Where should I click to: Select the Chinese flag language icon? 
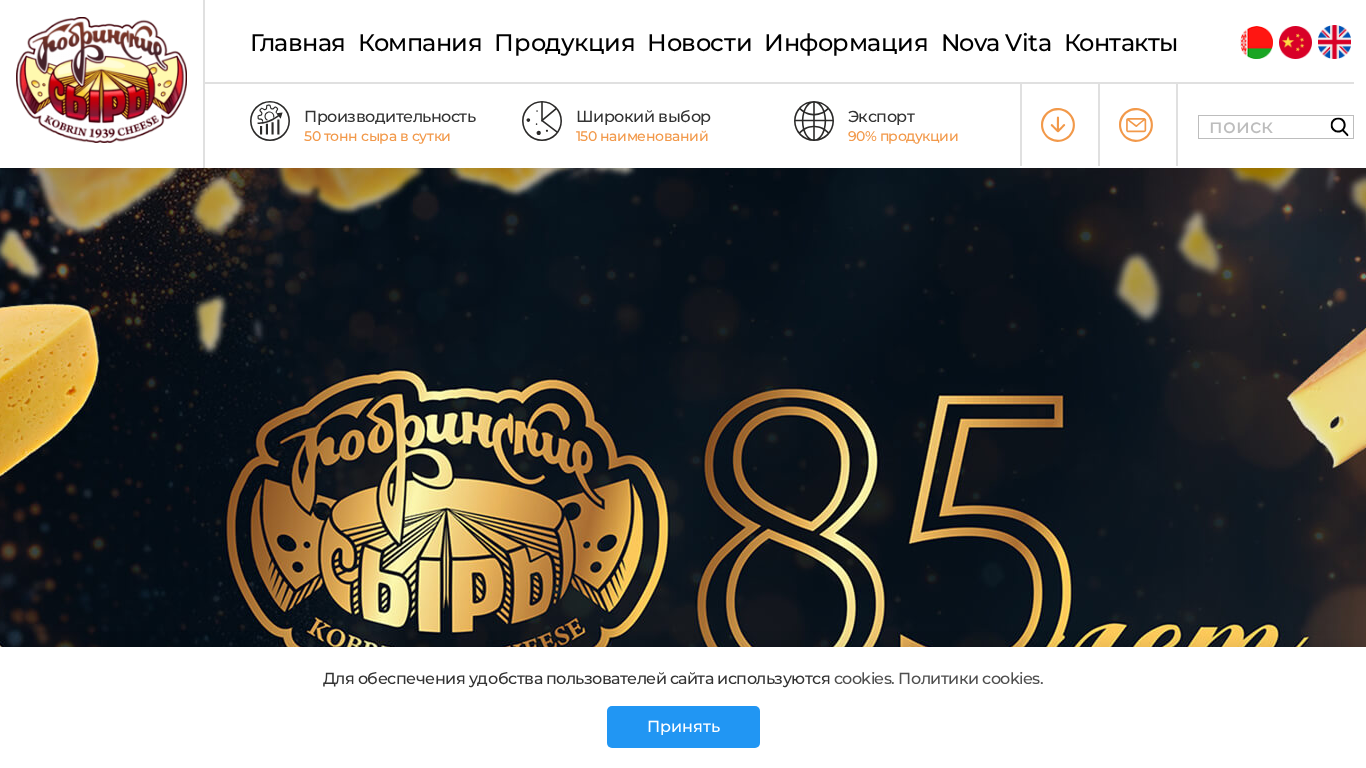tap(1295, 42)
